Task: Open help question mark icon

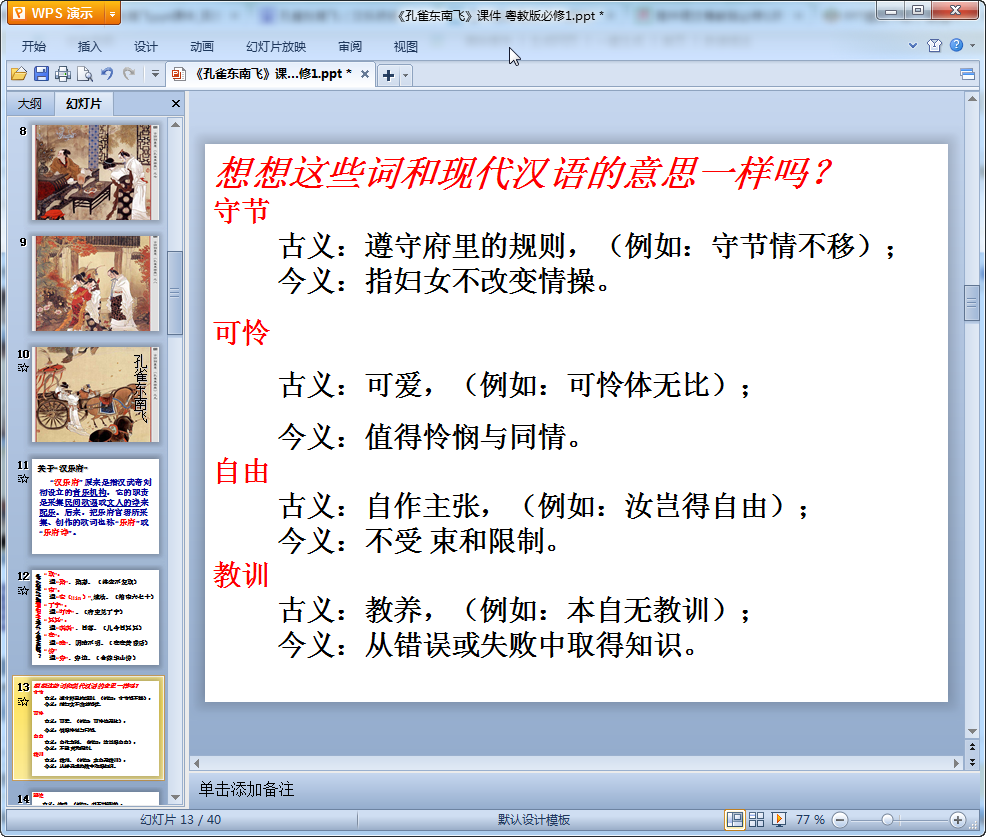Action: coord(956,45)
